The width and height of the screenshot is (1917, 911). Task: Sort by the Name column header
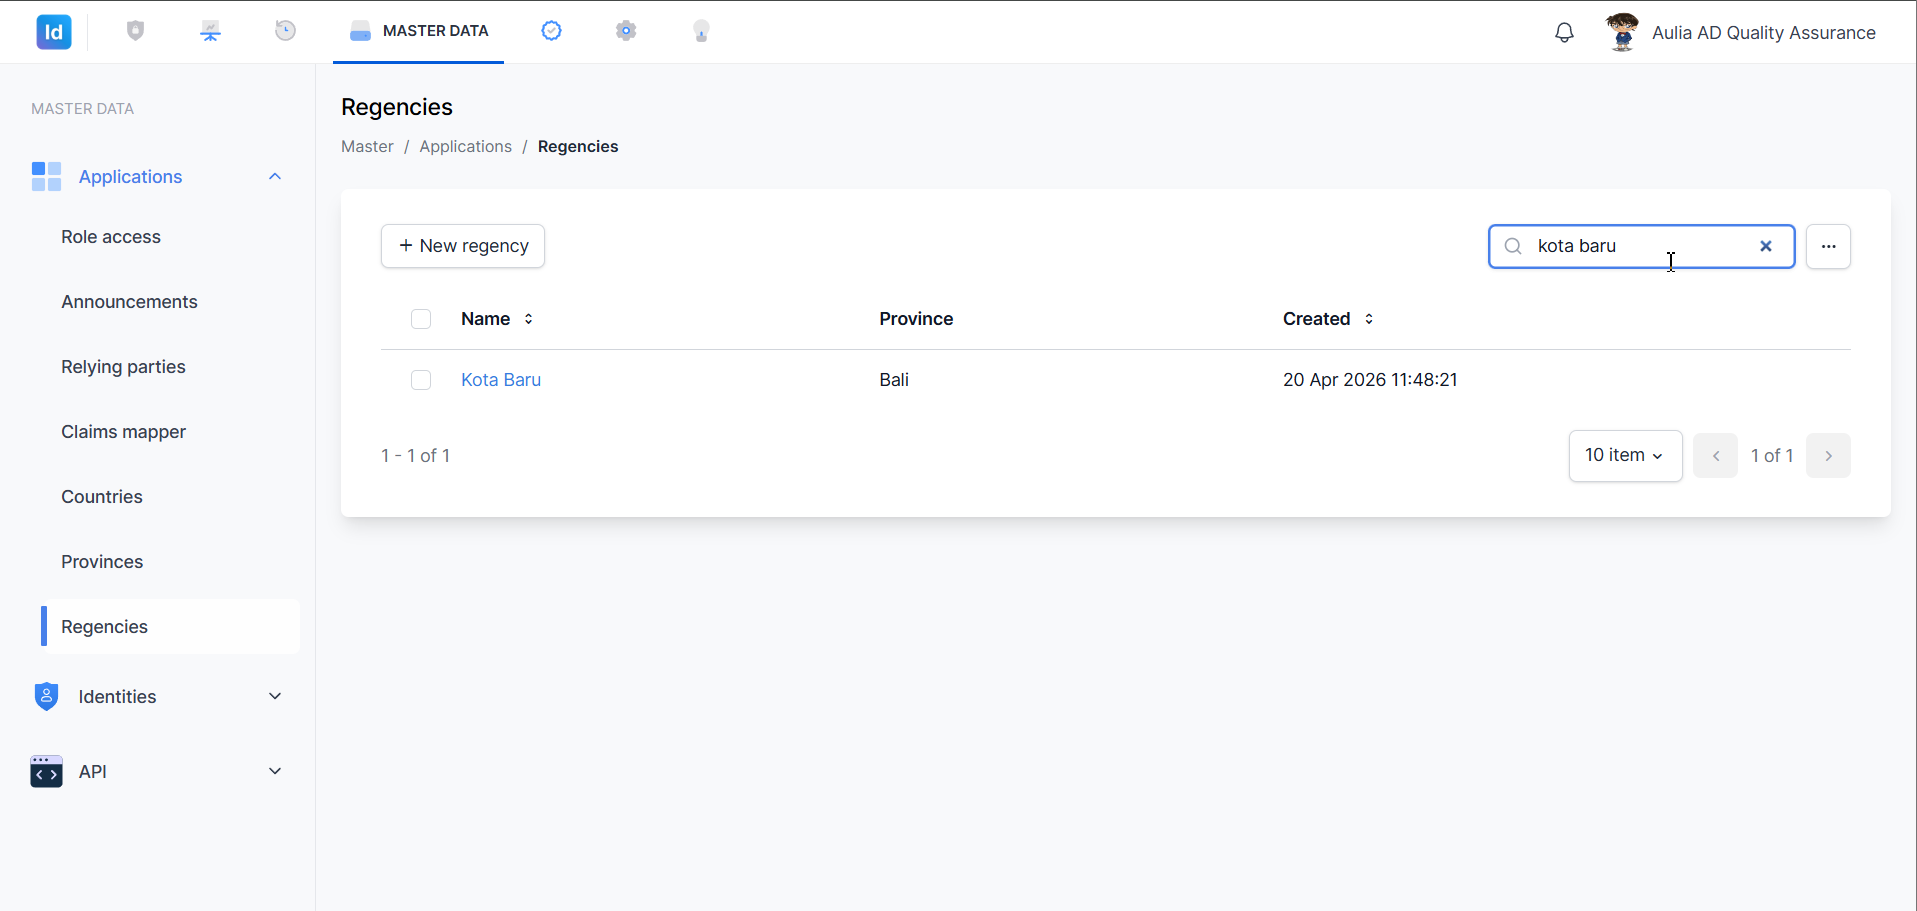(486, 319)
